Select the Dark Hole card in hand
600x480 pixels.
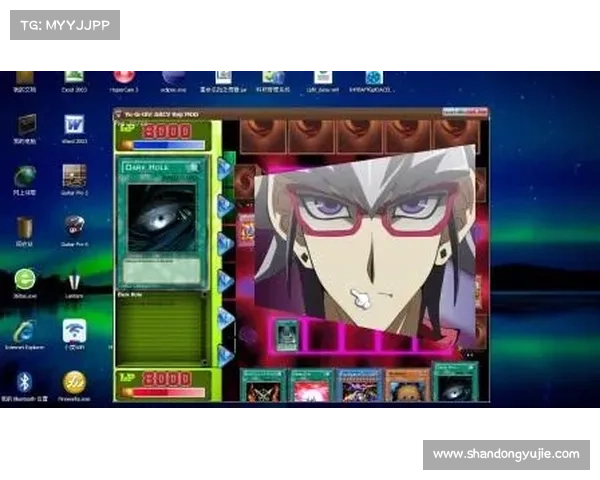pyautogui.click(x=455, y=383)
